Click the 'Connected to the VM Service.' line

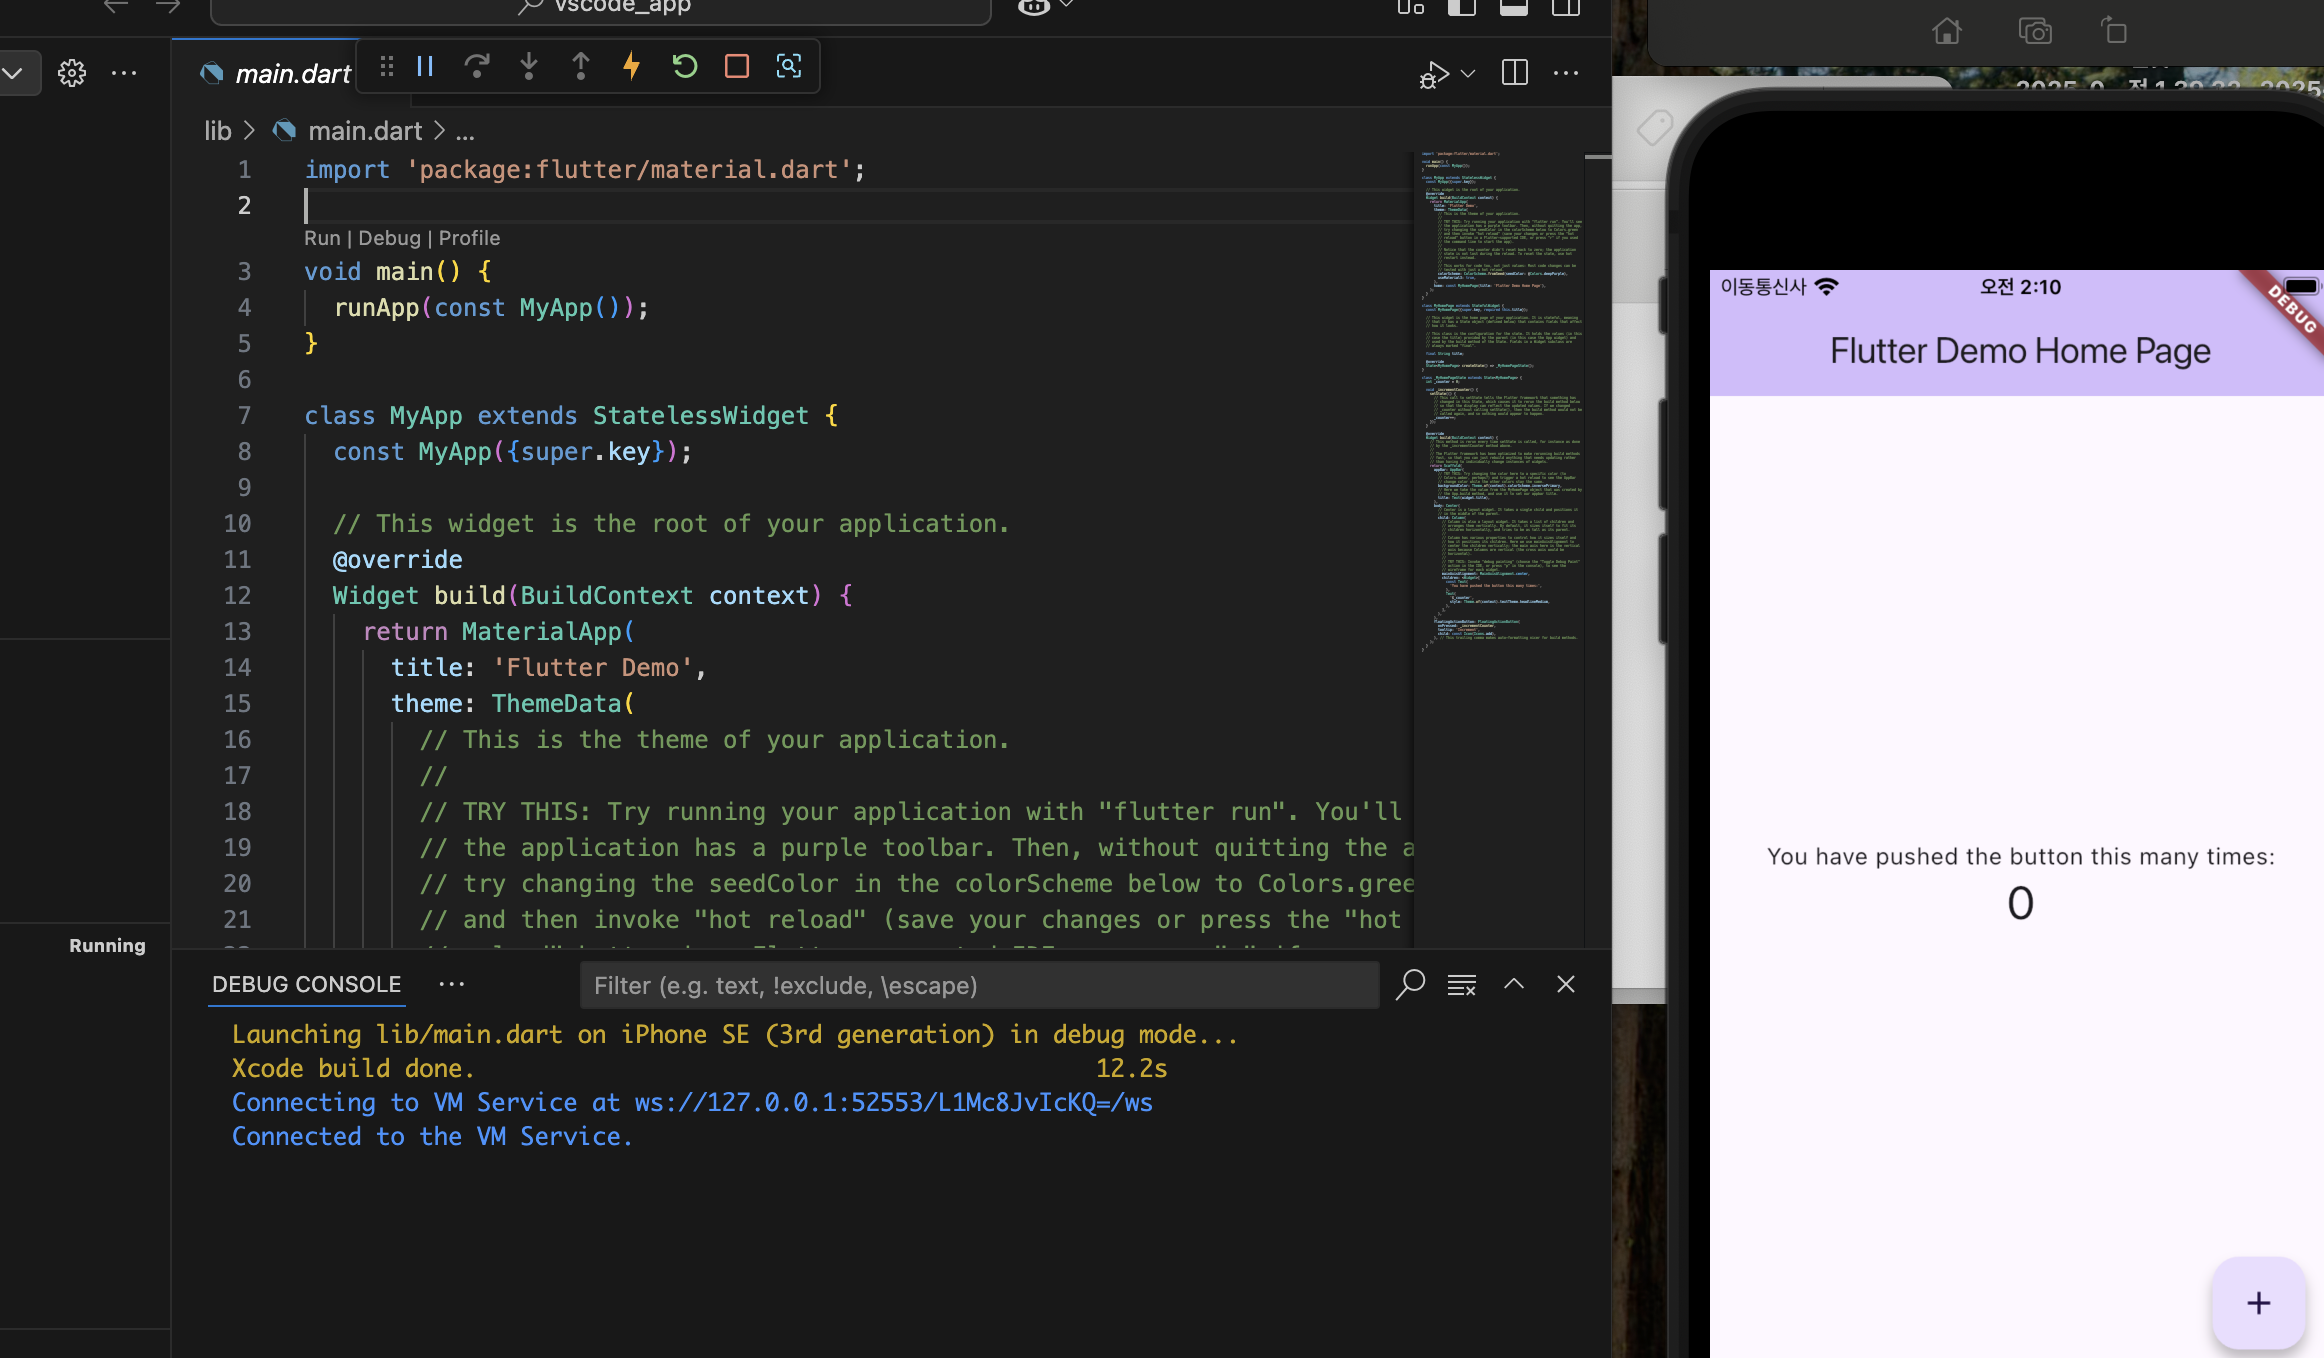(432, 1136)
